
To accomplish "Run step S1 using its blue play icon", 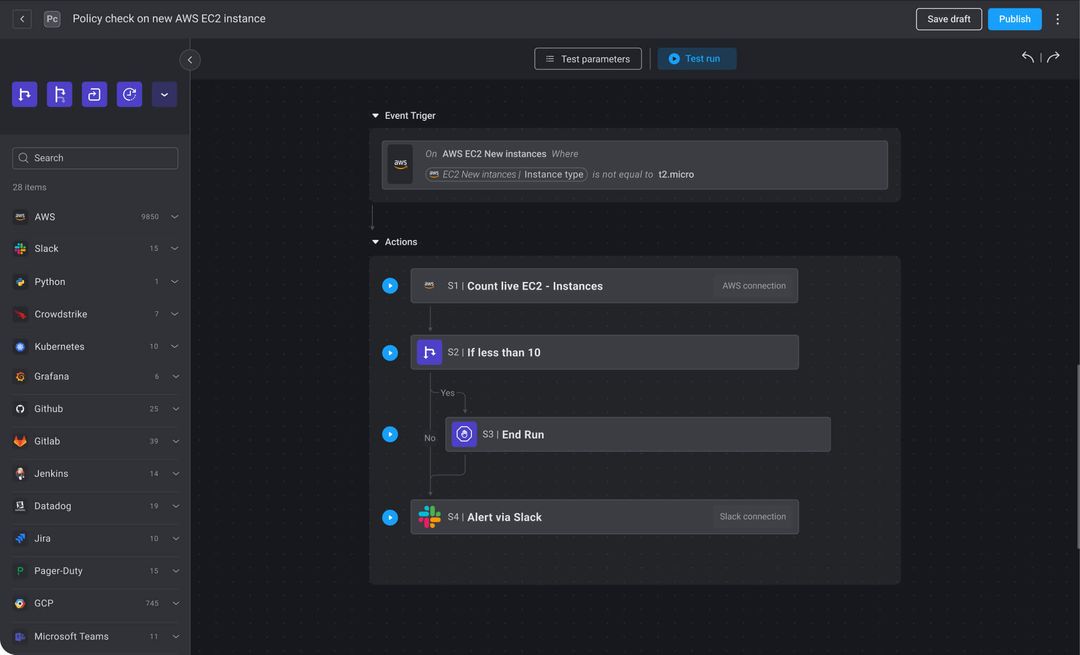I will coord(390,285).
